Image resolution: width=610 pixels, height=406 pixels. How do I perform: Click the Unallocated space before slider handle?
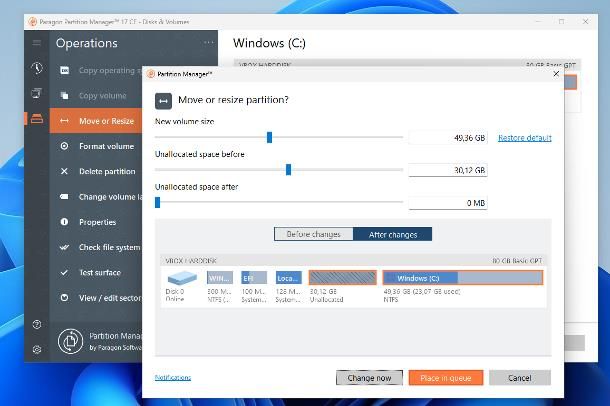point(288,170)
